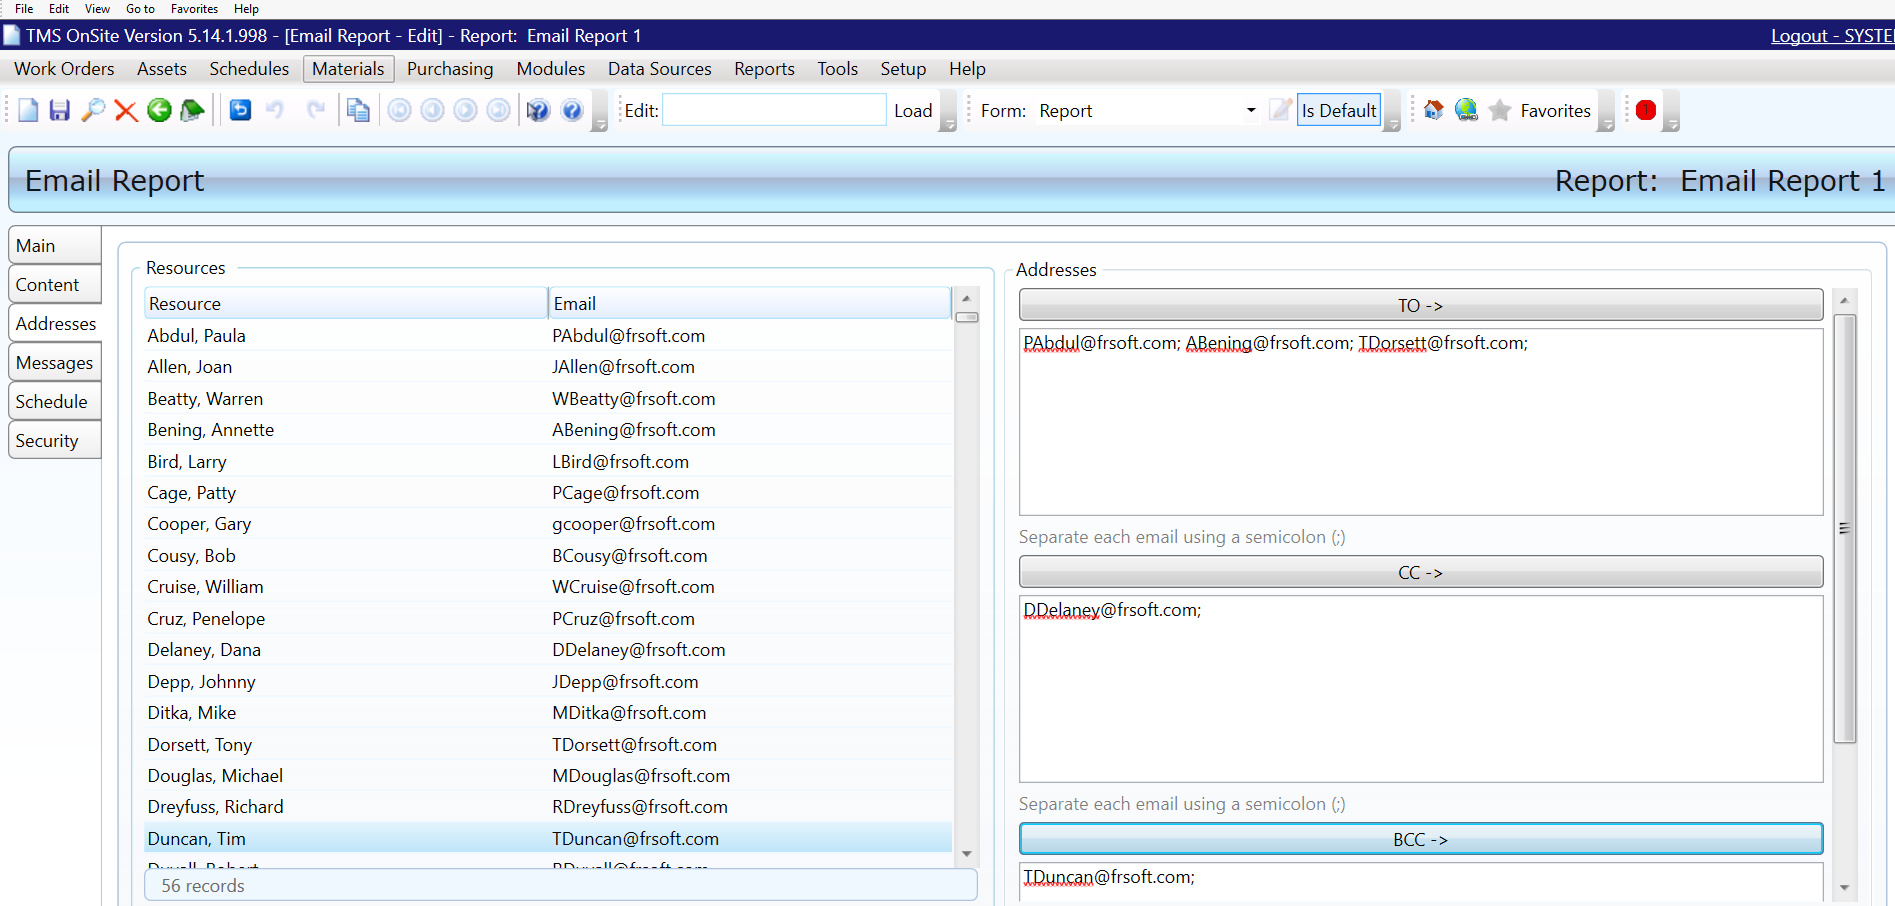Go to previous record navigation icon
Image resolution: width=1895 pixels, height=906 pixels.
pos(433,110)
